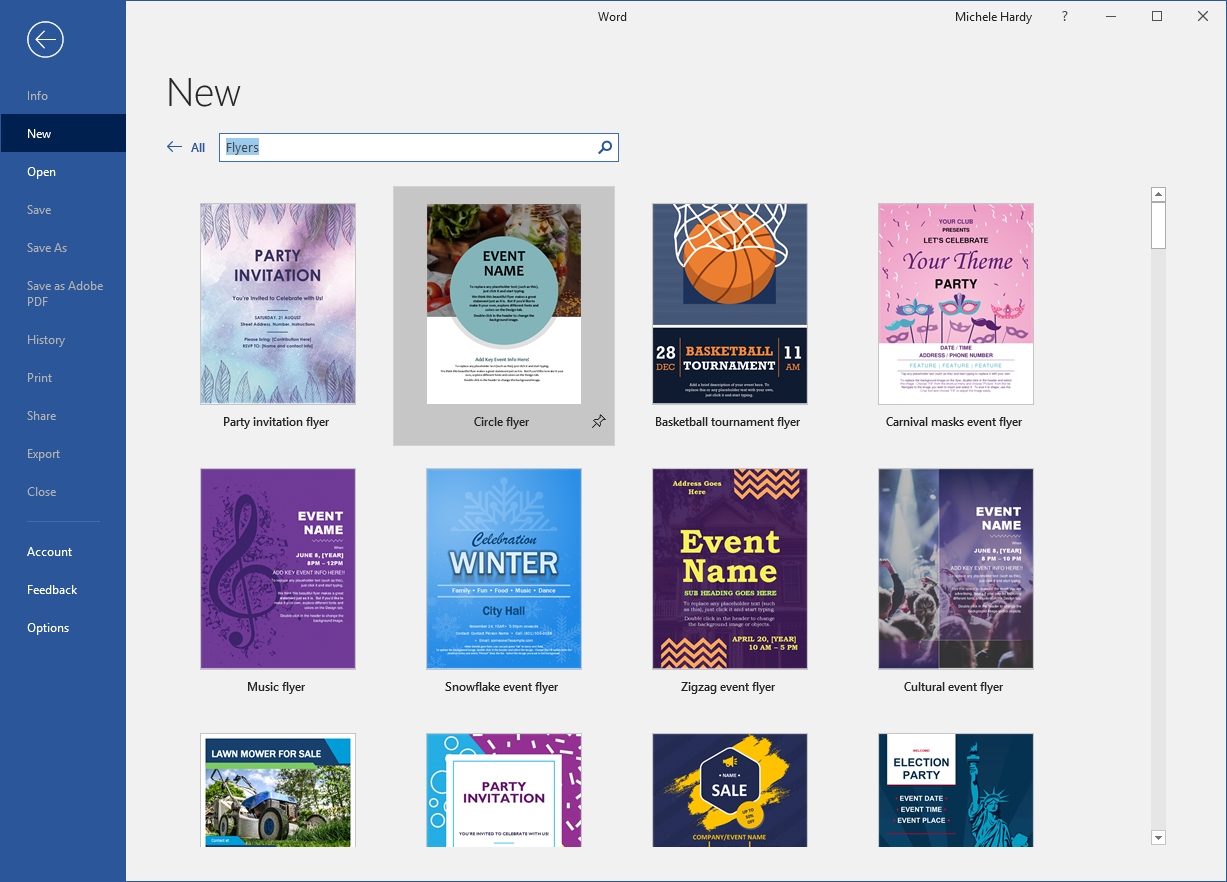Click Feedback in the sidebar
This screenshot has height=882, width=1227.
[52, 589]
